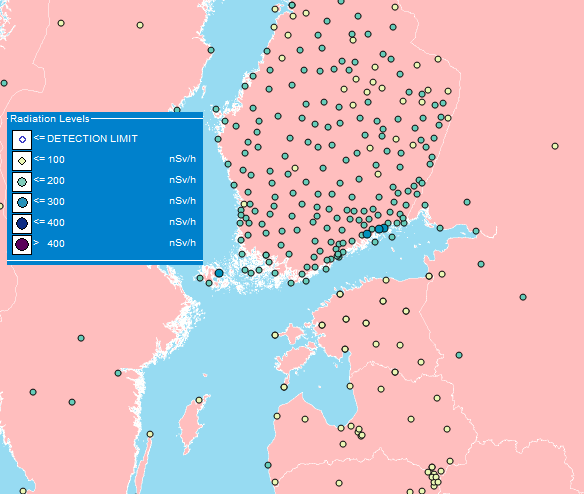Click the "<= 200" legend text

[x=49, y=180]
